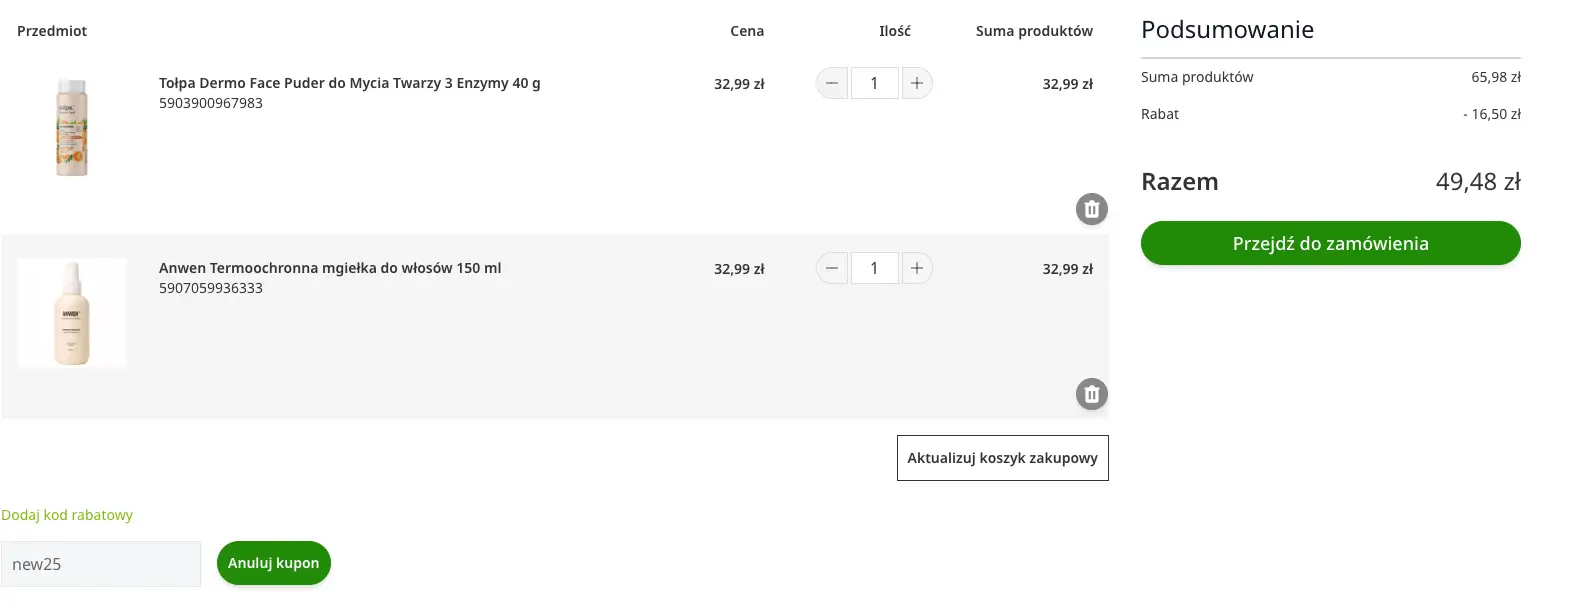The width and height of the screenshot is (1571, 611).
Task: Open Anwen Termoochronna mgiełka product link
Action: point(330,268)
